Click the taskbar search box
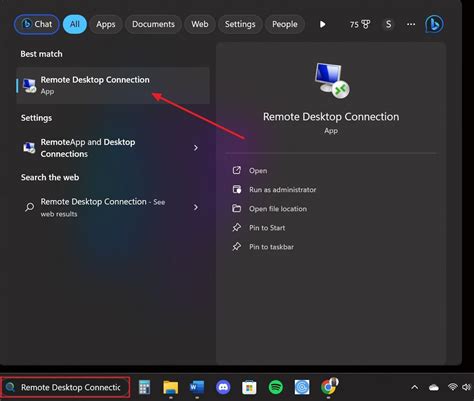The width and height of the screenshot is (474, 401). pyautogui.click(x=65, y=387)
